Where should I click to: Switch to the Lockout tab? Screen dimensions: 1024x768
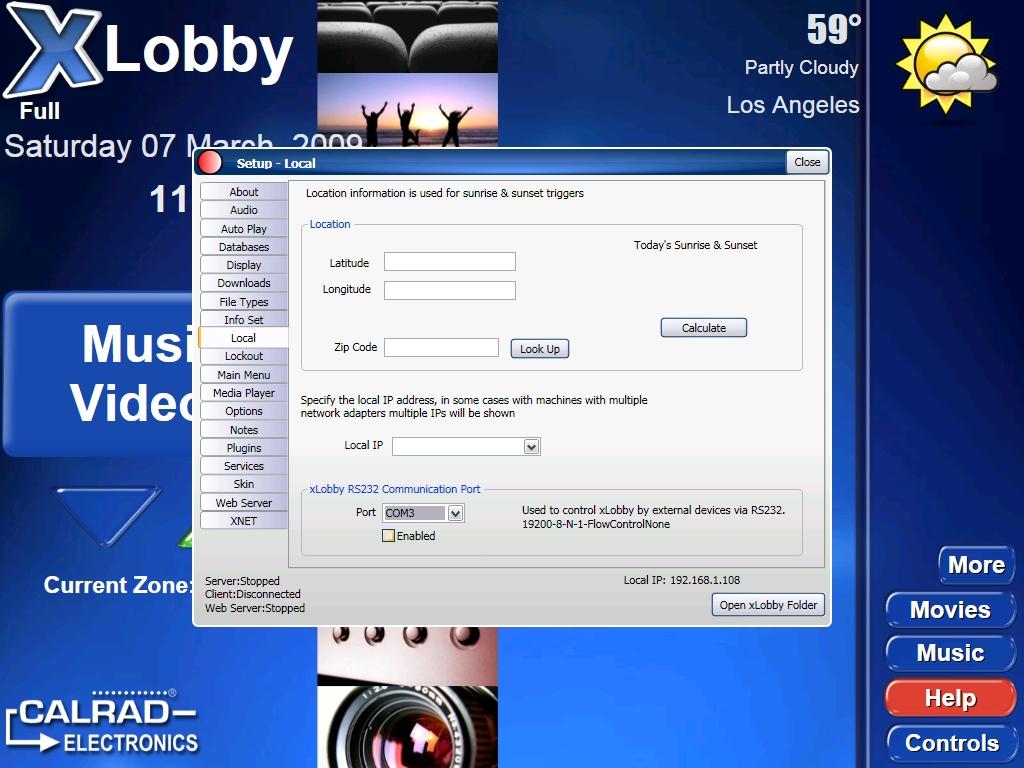tap(244, 357)
